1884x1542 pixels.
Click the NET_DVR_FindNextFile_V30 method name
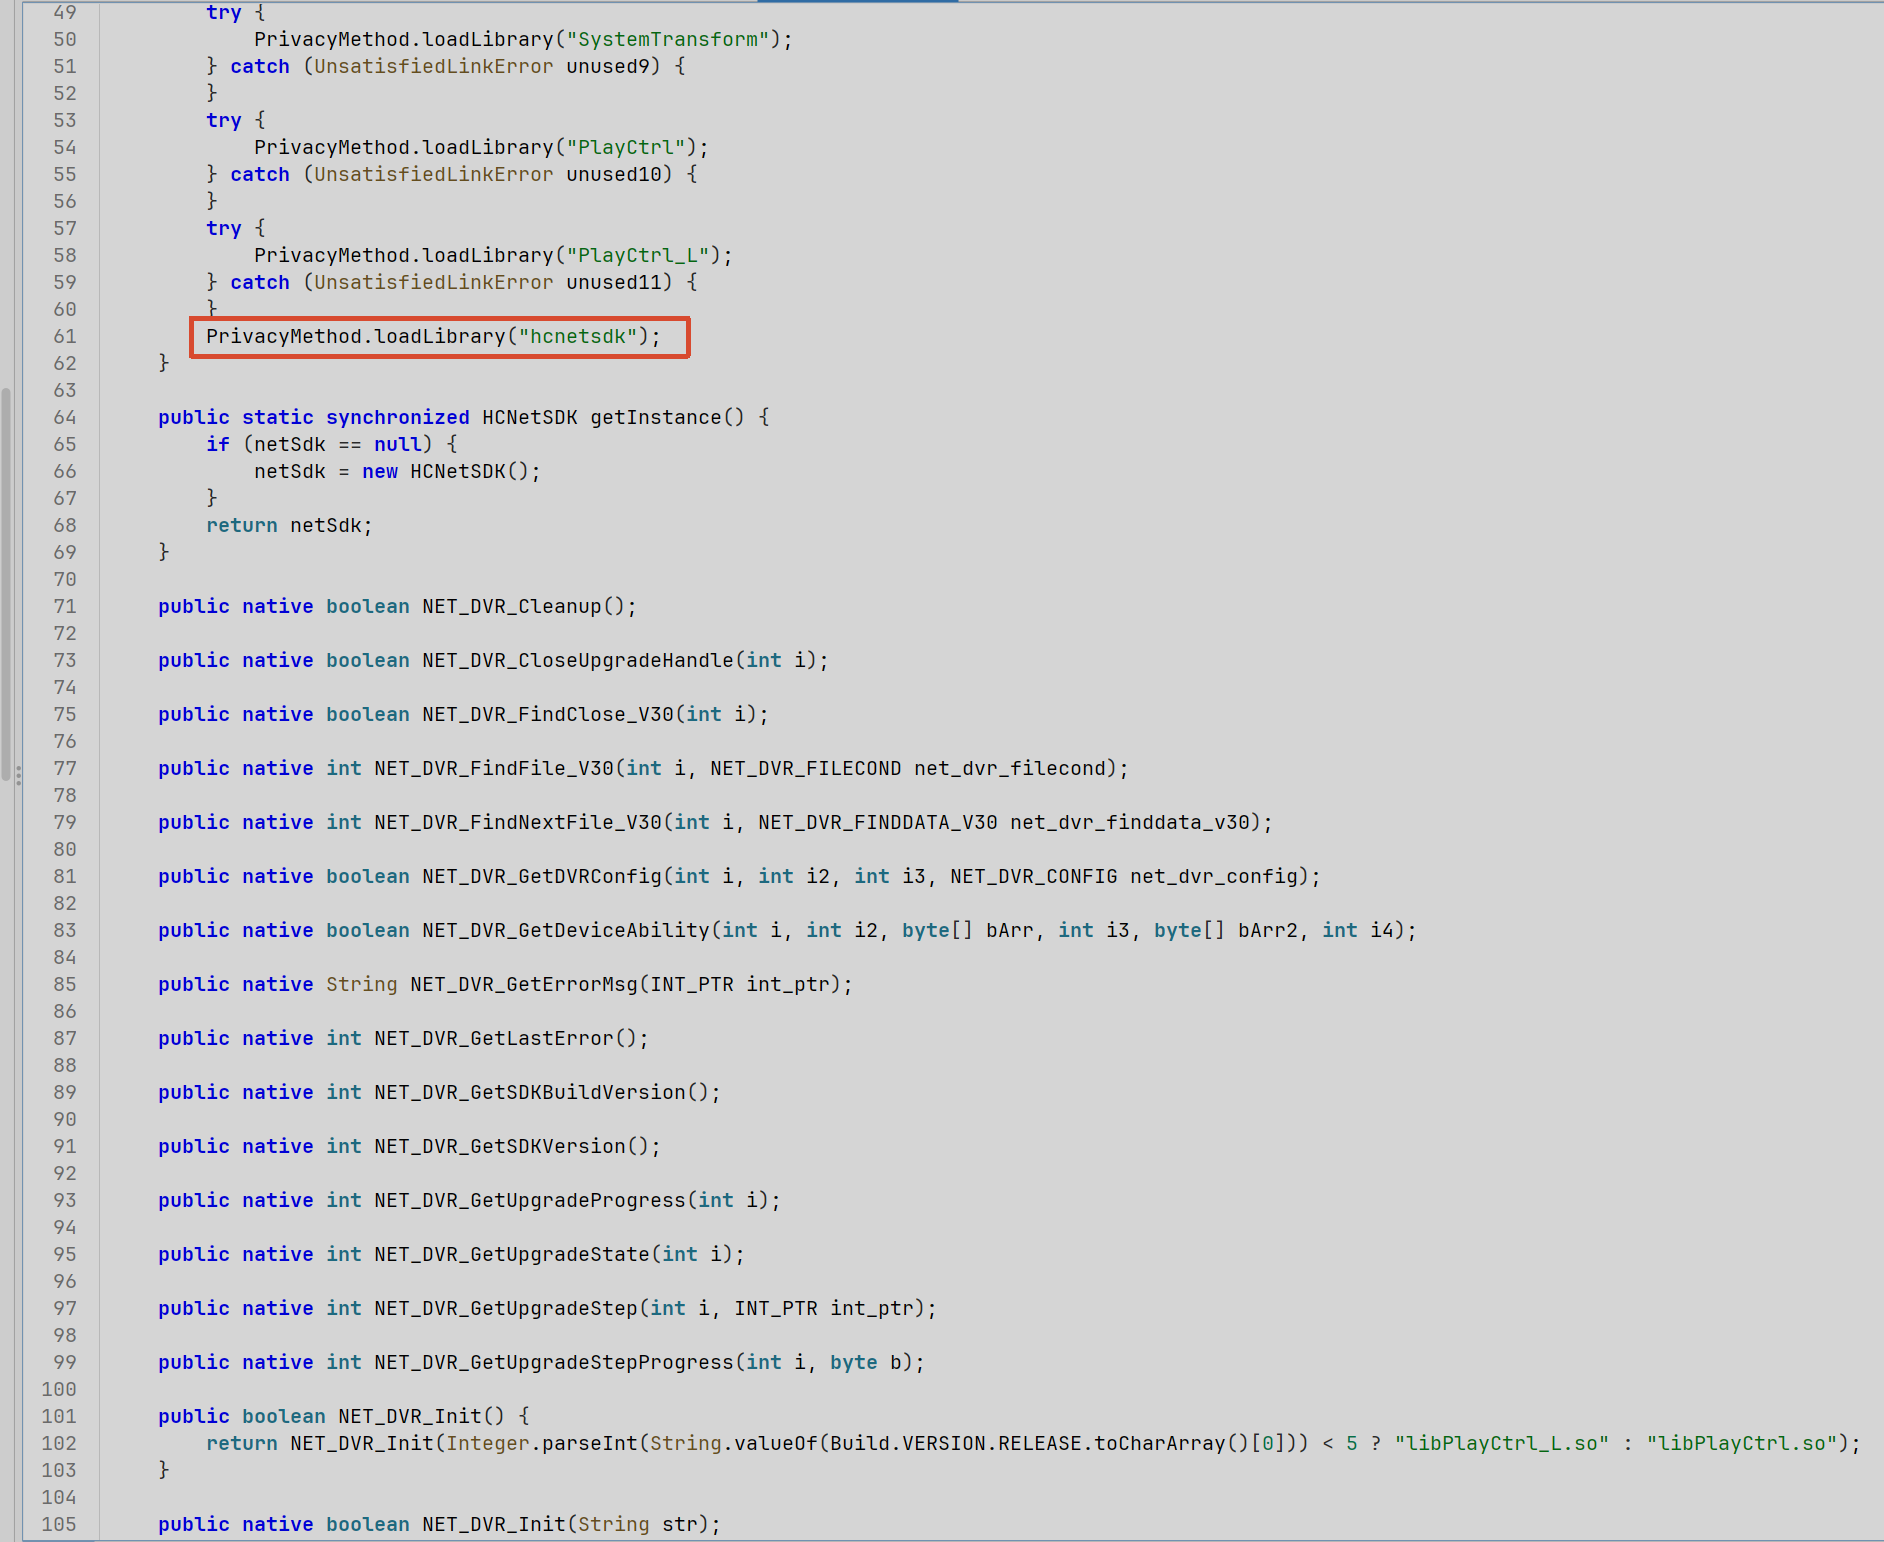point(517,822)
